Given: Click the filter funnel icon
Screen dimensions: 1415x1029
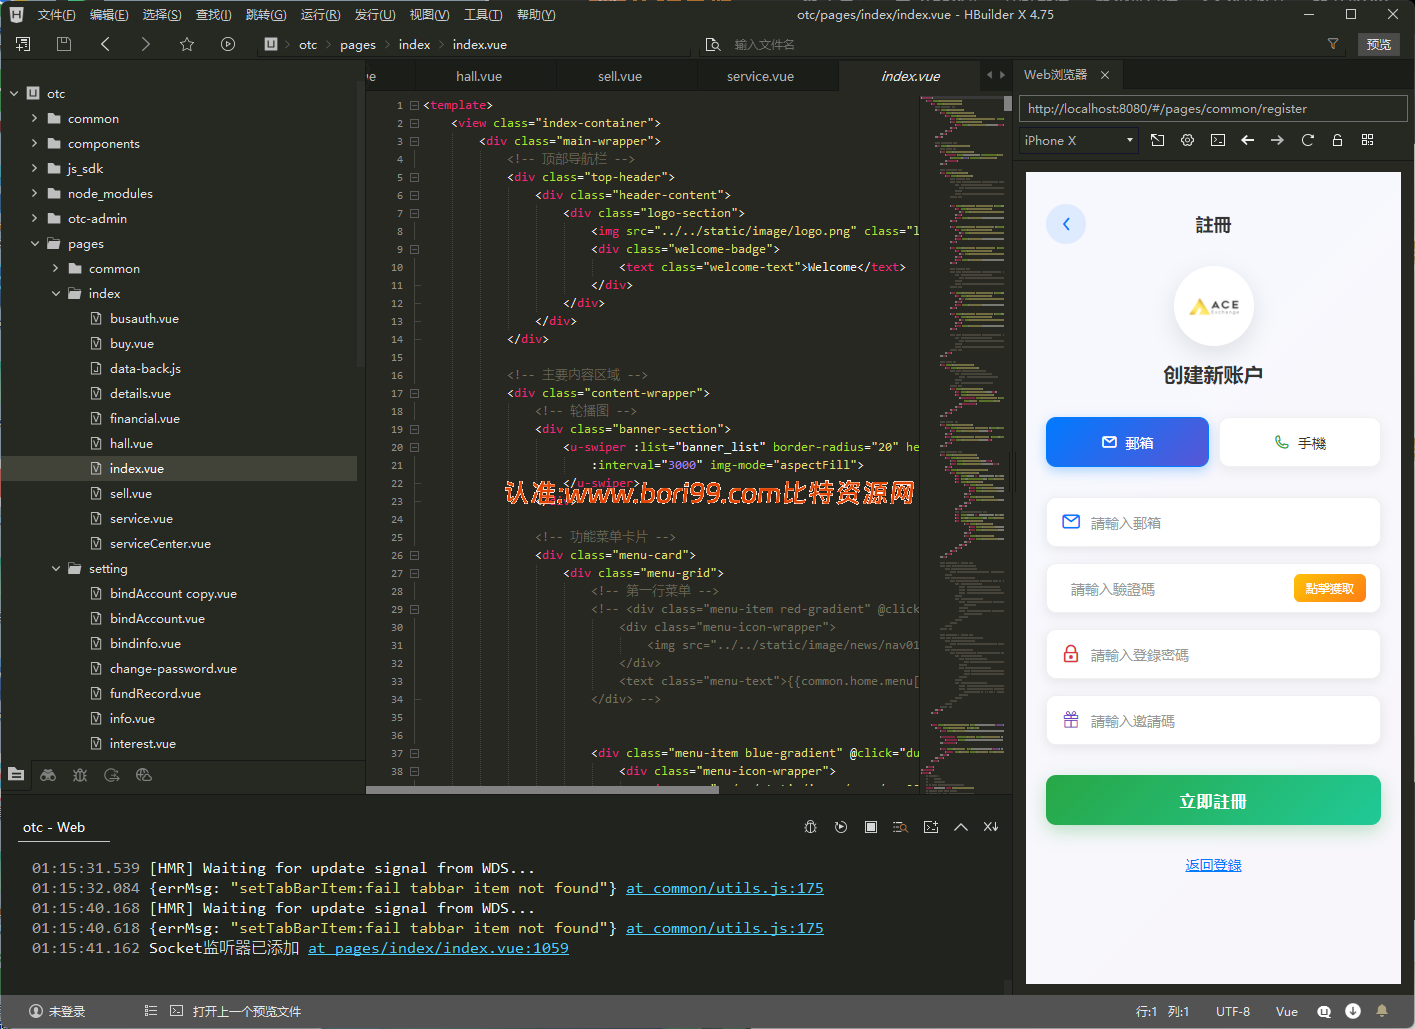Looking at the screenshot, I should [x=1333, y=44].
